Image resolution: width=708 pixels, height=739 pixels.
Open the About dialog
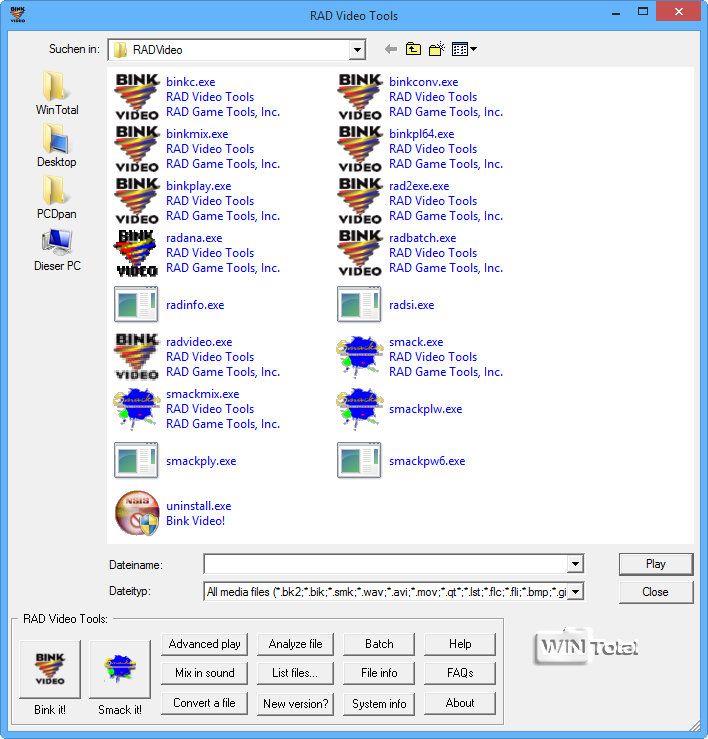click(x=460, y=703)
